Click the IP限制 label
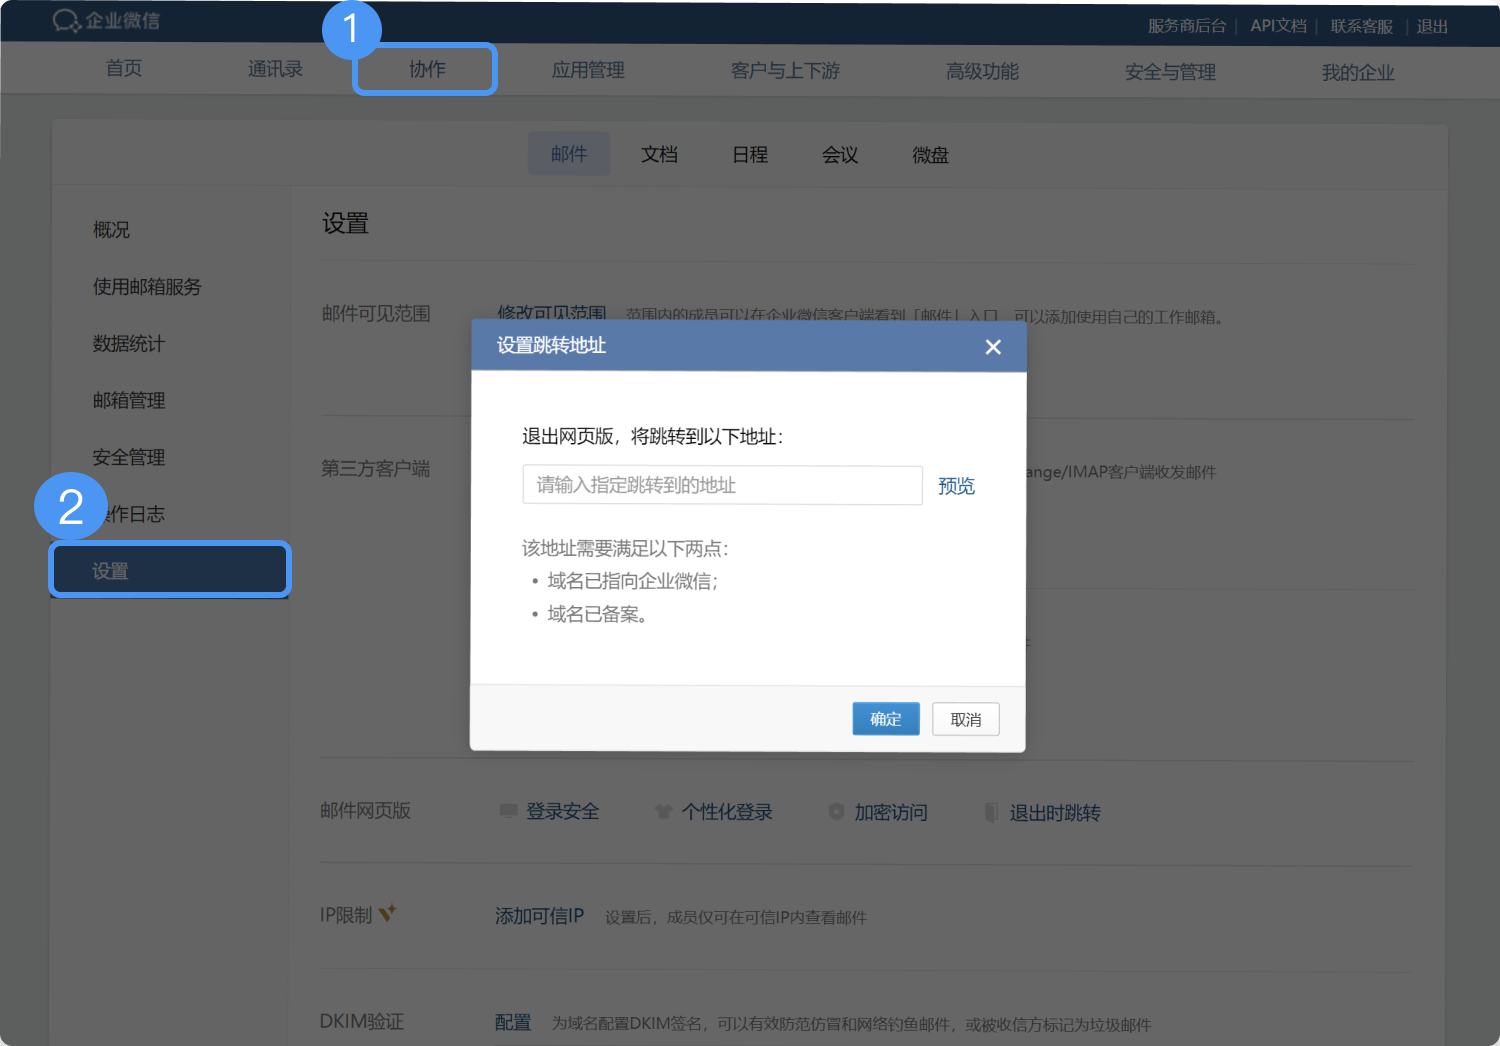Screen dimensions: 1500x1046 (346, 915)
